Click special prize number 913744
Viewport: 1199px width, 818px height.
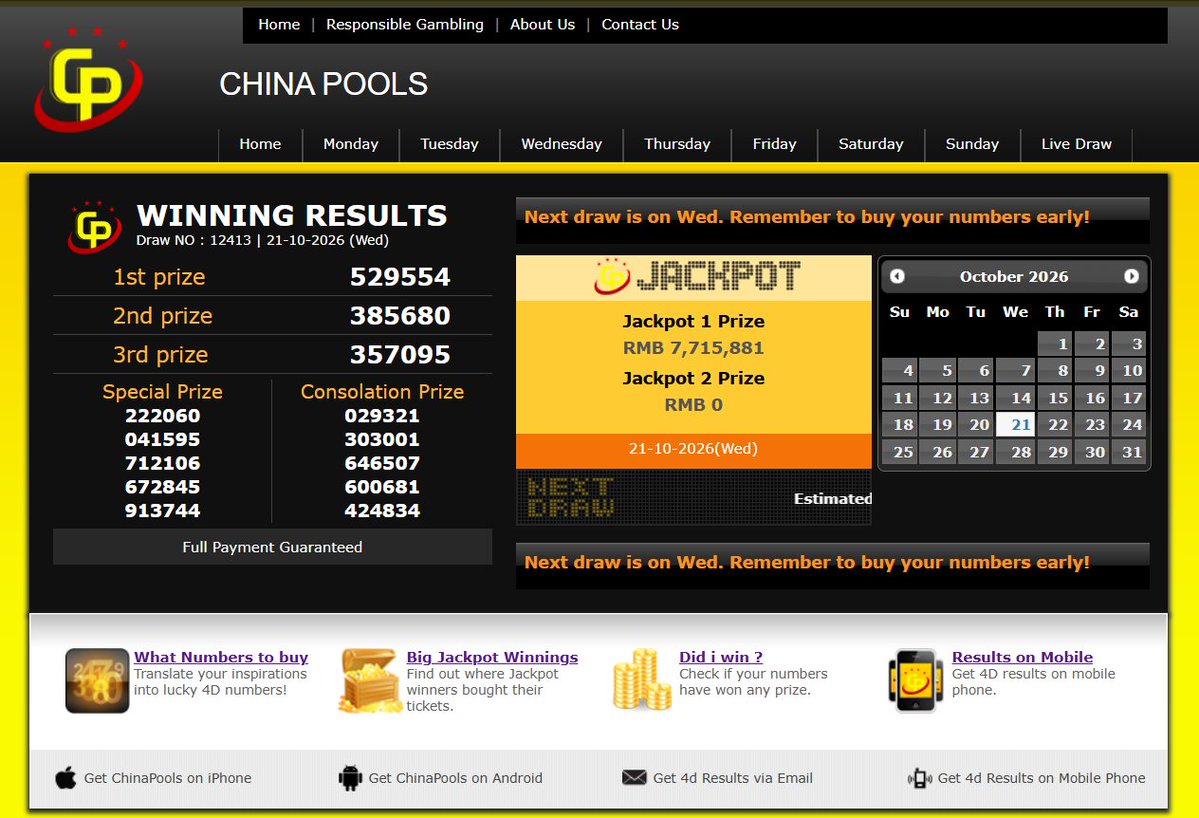163,511
